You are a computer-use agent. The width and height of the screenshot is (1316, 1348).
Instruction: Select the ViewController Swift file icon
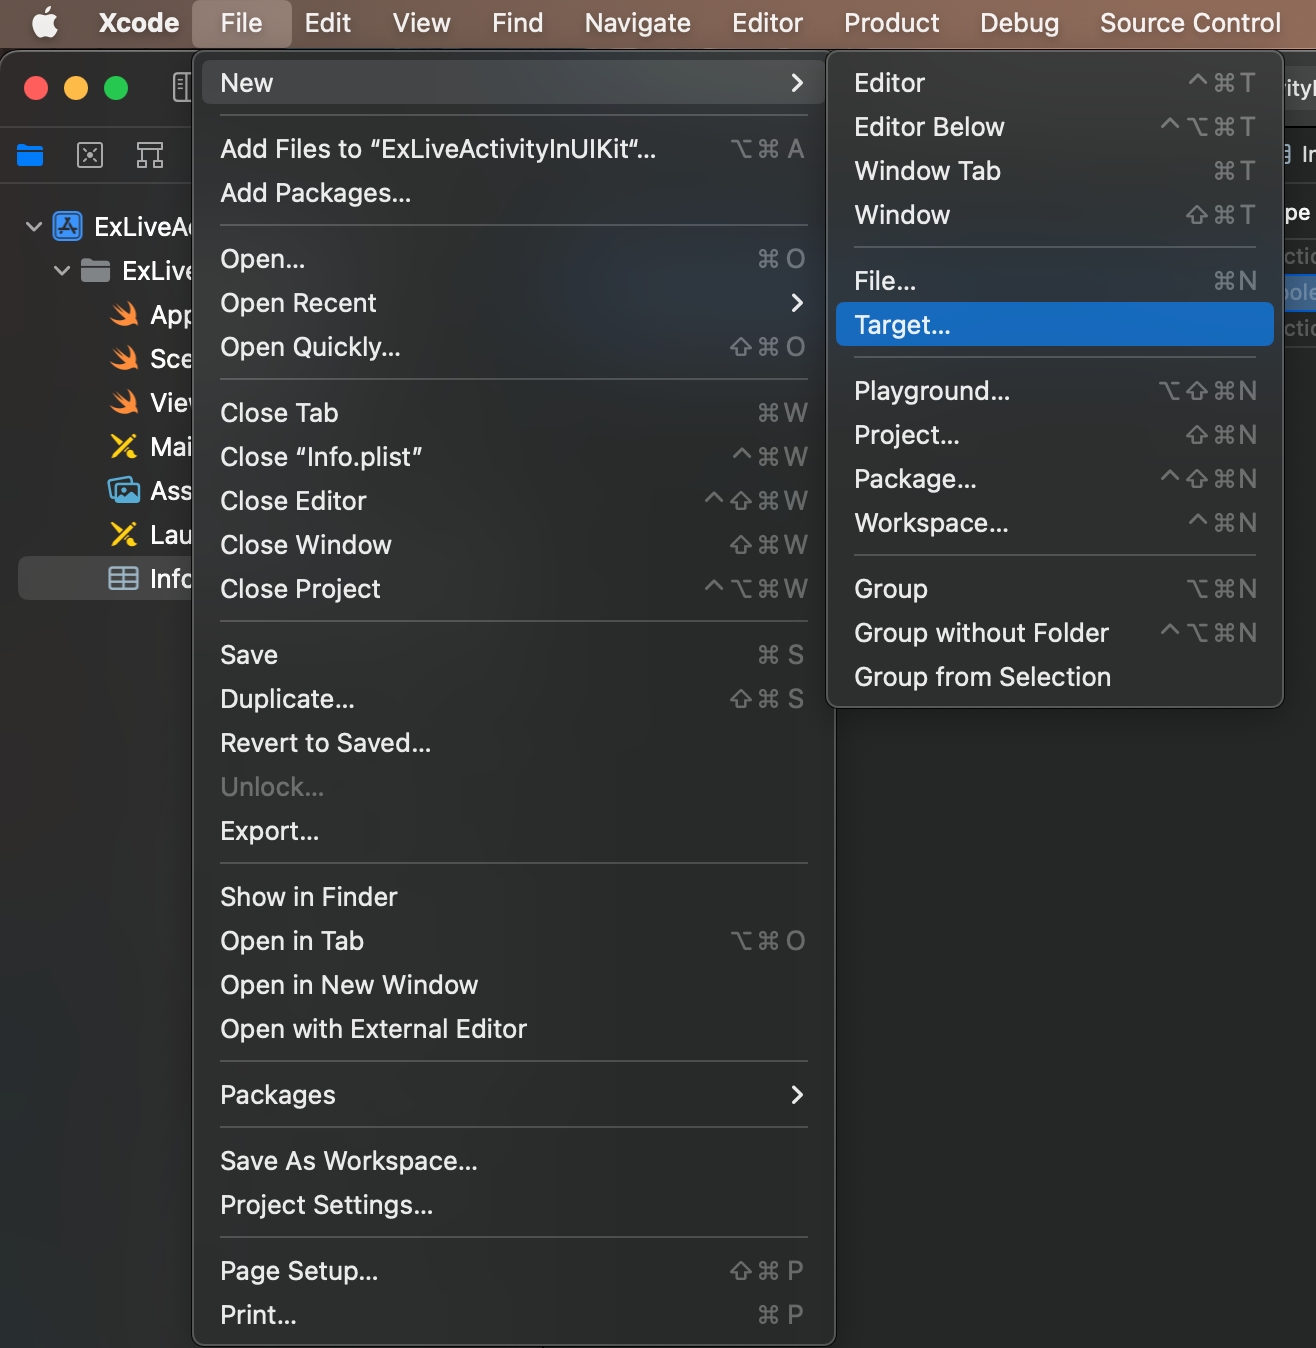pos(124,403)
